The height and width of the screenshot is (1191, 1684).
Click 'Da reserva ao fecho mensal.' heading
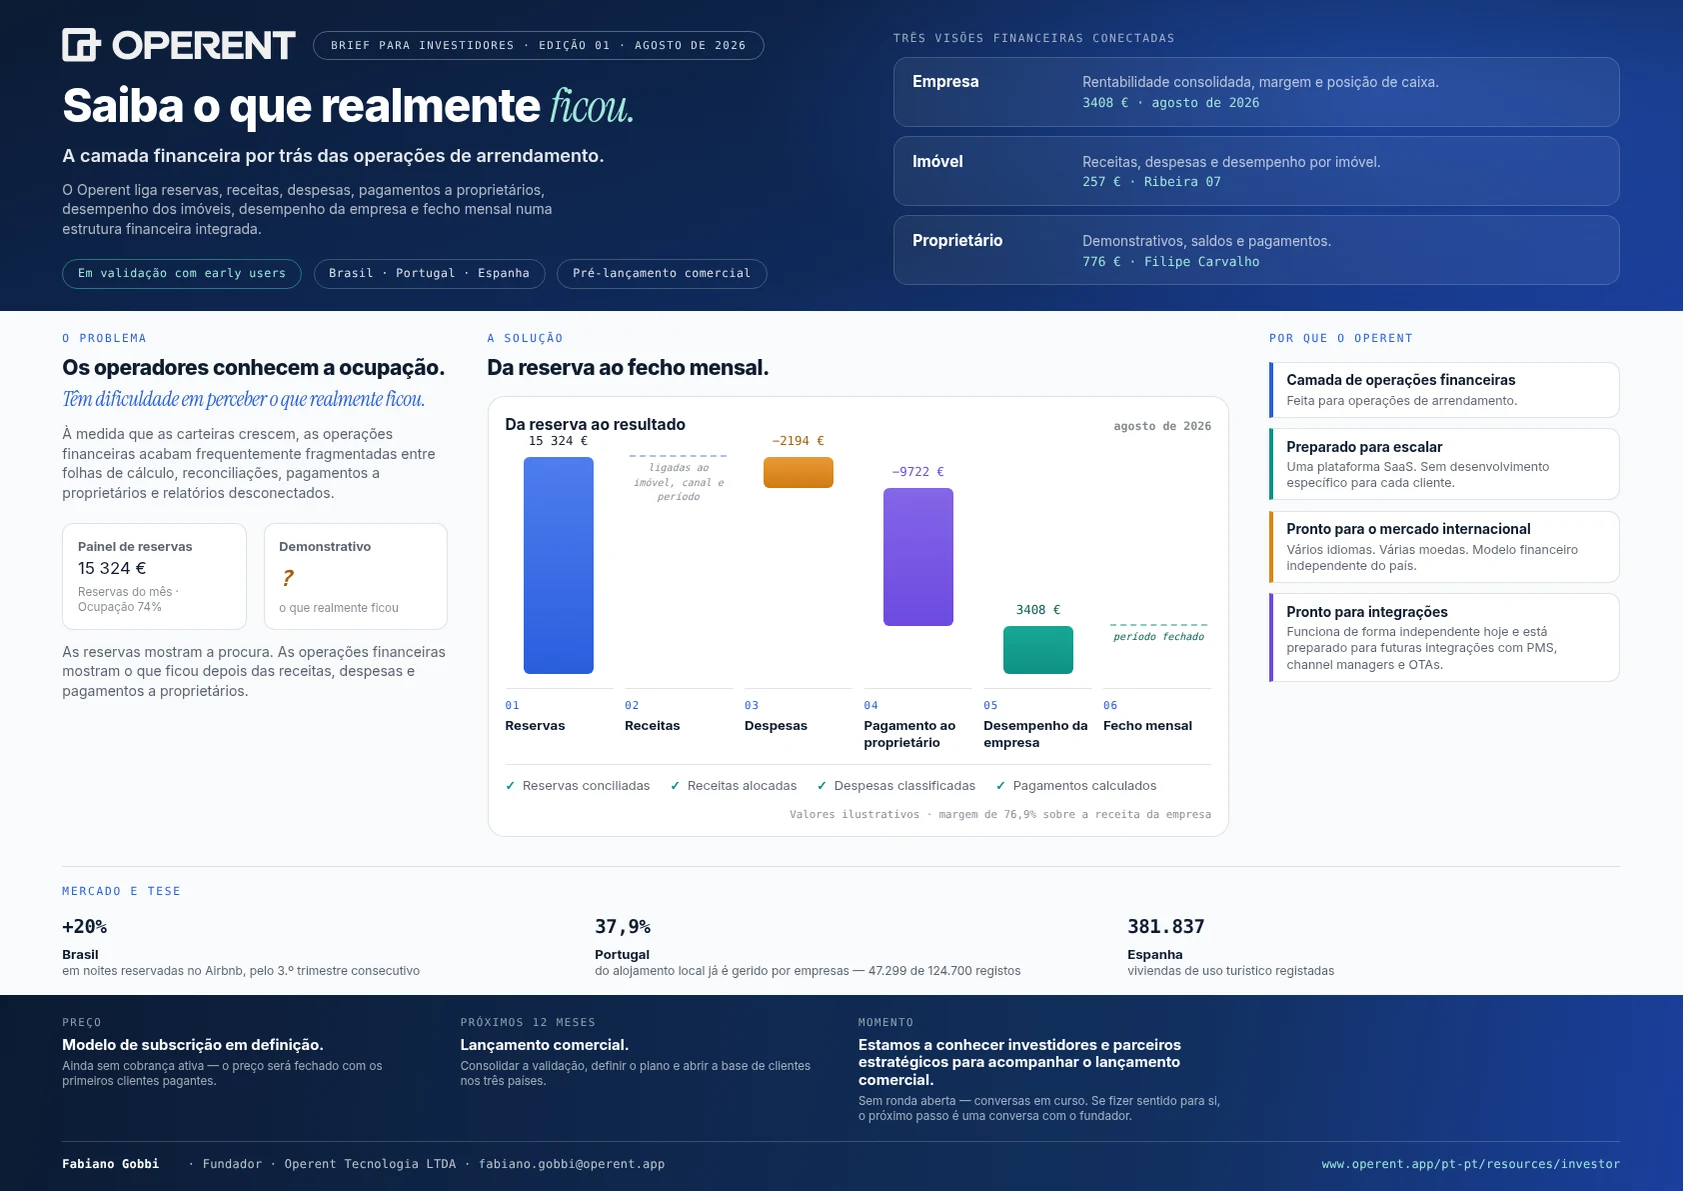click(x=628, y=368)
